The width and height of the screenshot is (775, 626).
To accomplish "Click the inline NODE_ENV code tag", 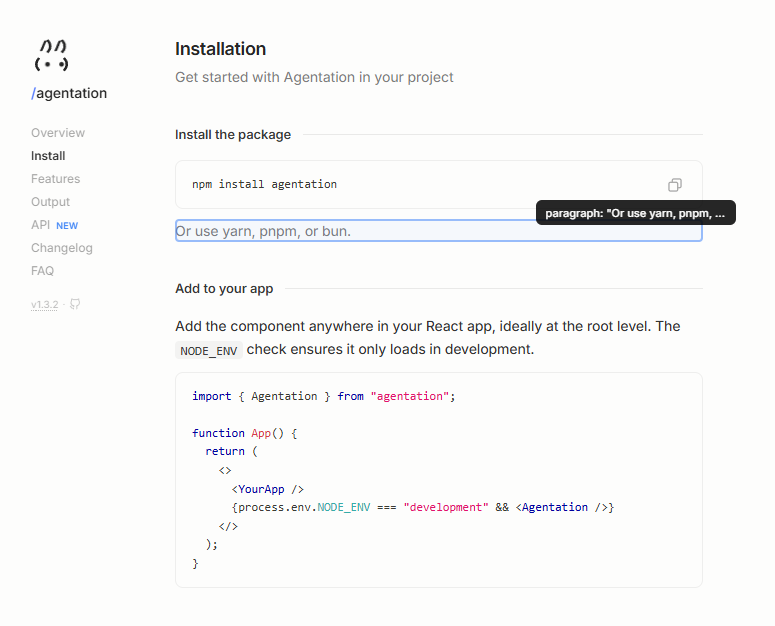I will [x=208, y=350].
